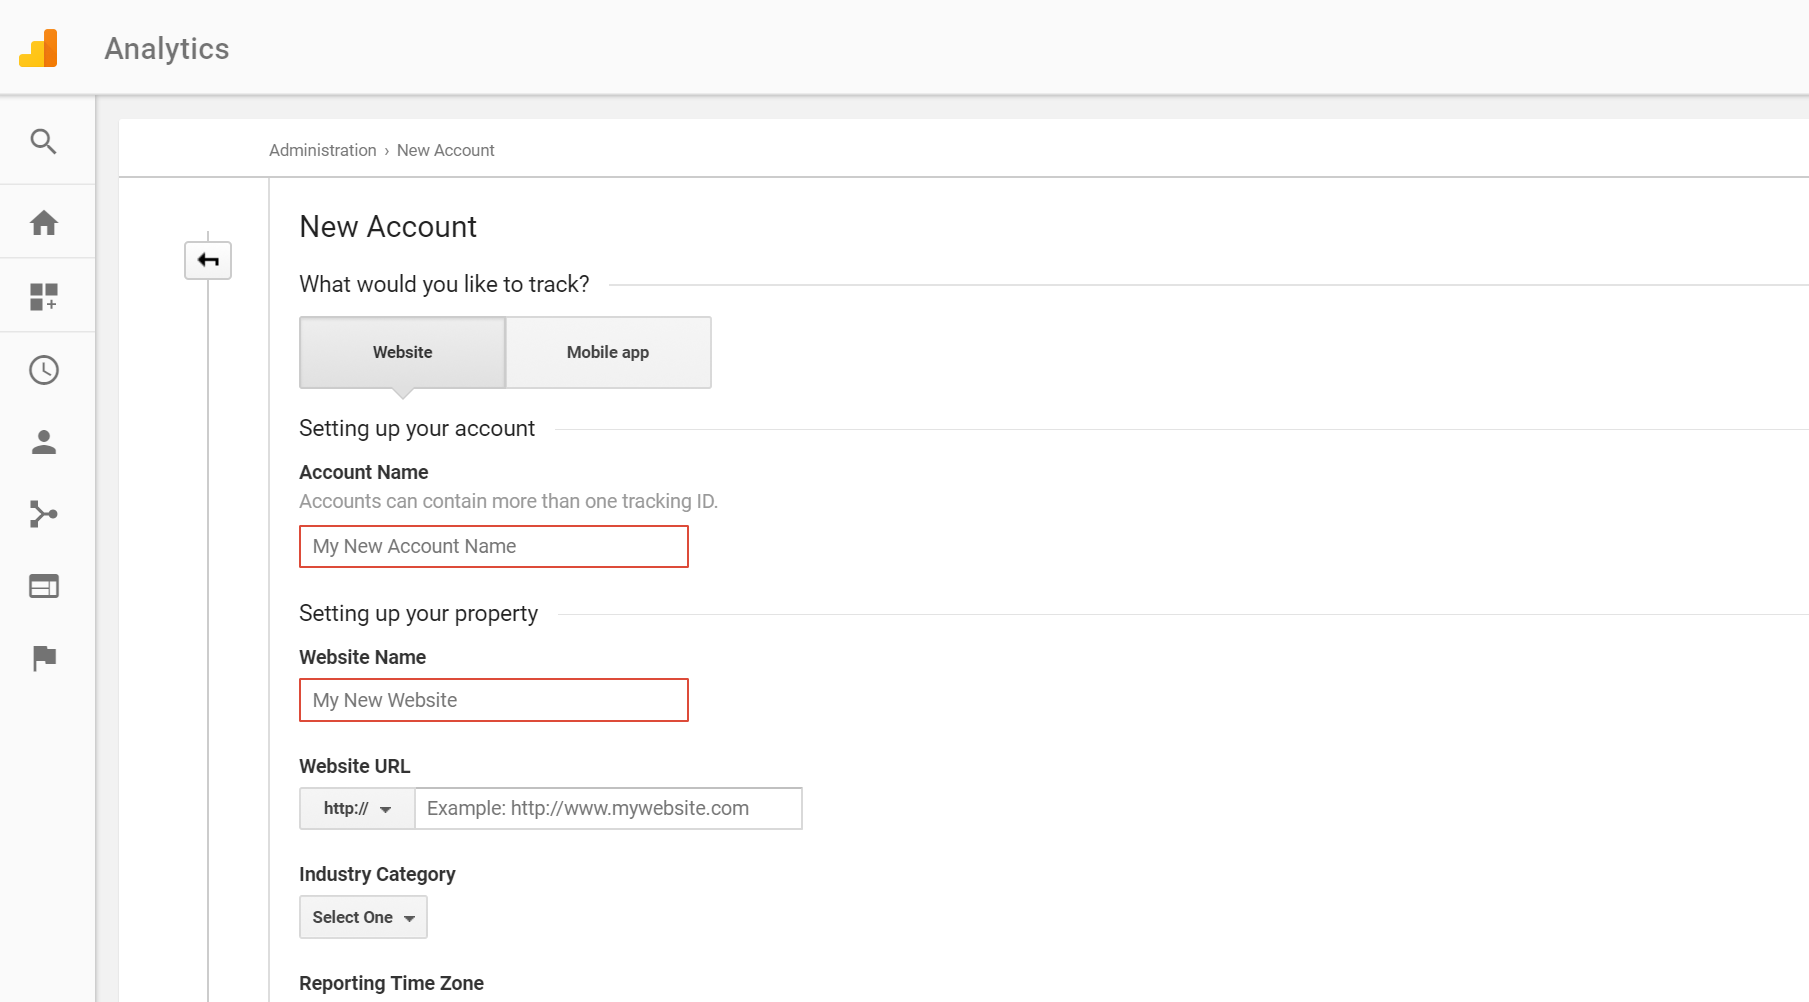Screen dimensions: 1809x1002
Task: Open the search icon in the sidebar
Action: pyautogui.click(x=44, y=141)
